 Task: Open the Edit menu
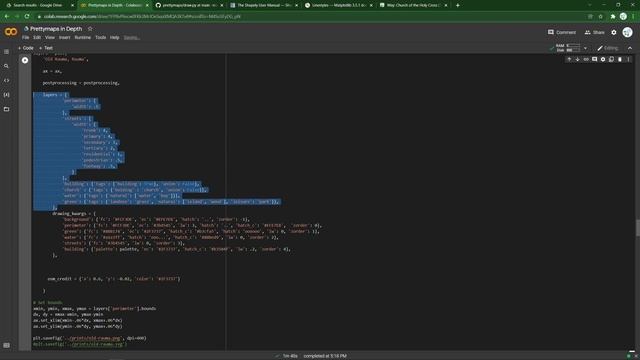(x=37, y=37)
